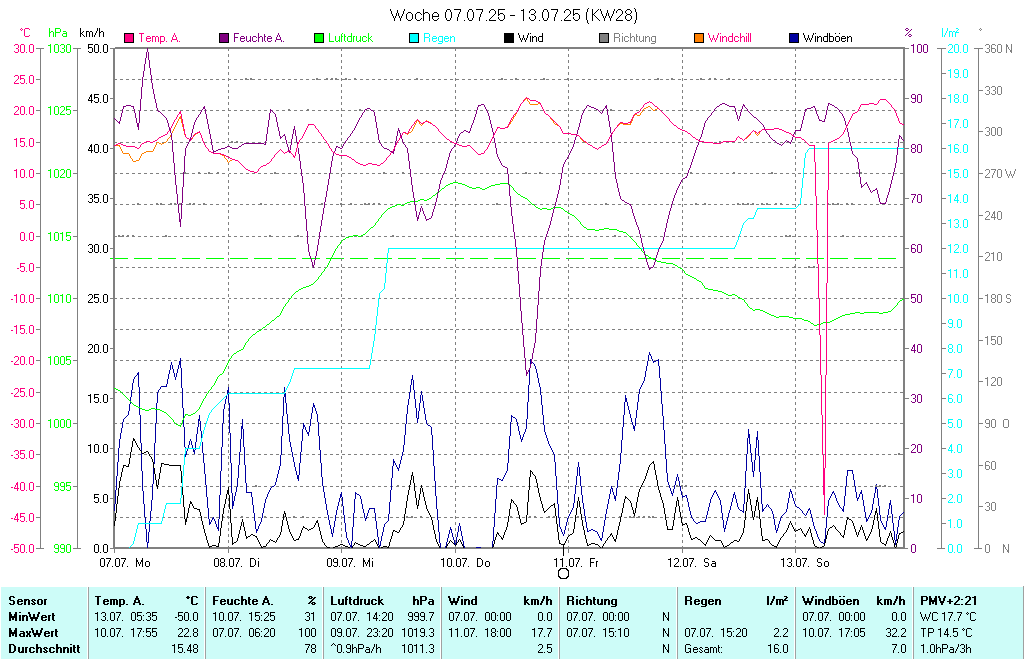Click the Richtung legend label
This screenshot has height=659, width=1024.
[634, 38]
